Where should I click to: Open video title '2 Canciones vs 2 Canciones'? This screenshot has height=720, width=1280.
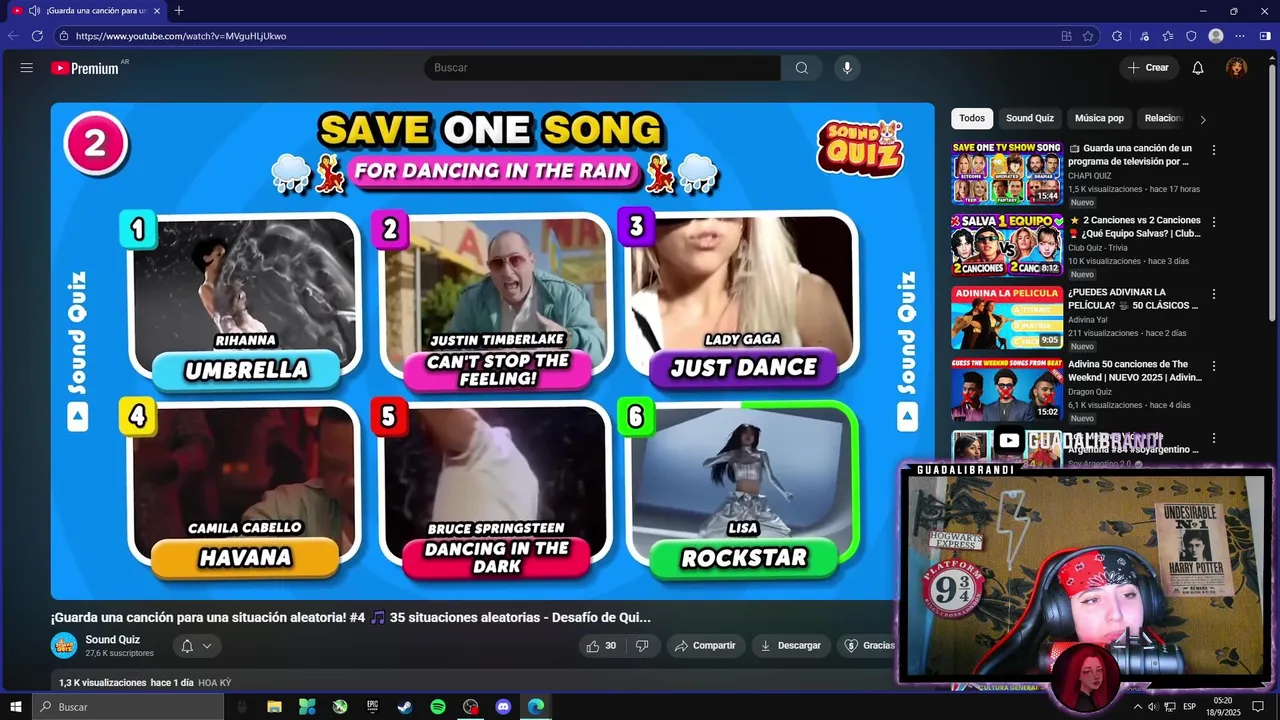tap(1135, 226)
